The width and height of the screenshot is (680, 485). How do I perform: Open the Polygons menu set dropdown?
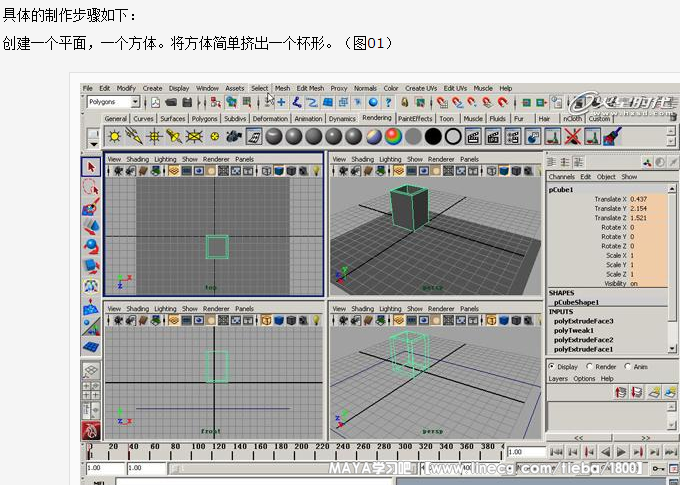click(x=135, y=102)
